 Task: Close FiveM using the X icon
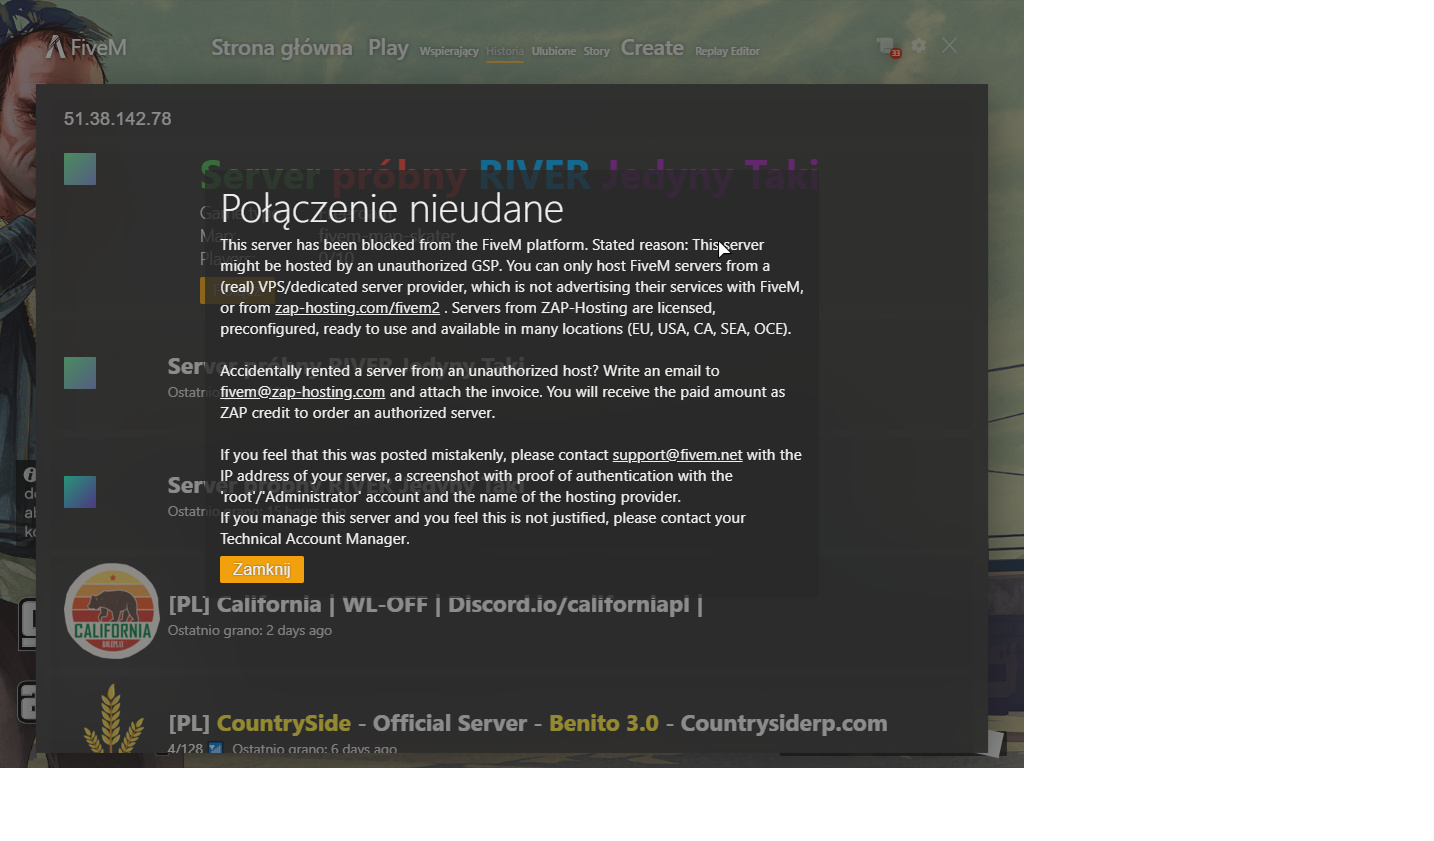click(x=950, y=46)
